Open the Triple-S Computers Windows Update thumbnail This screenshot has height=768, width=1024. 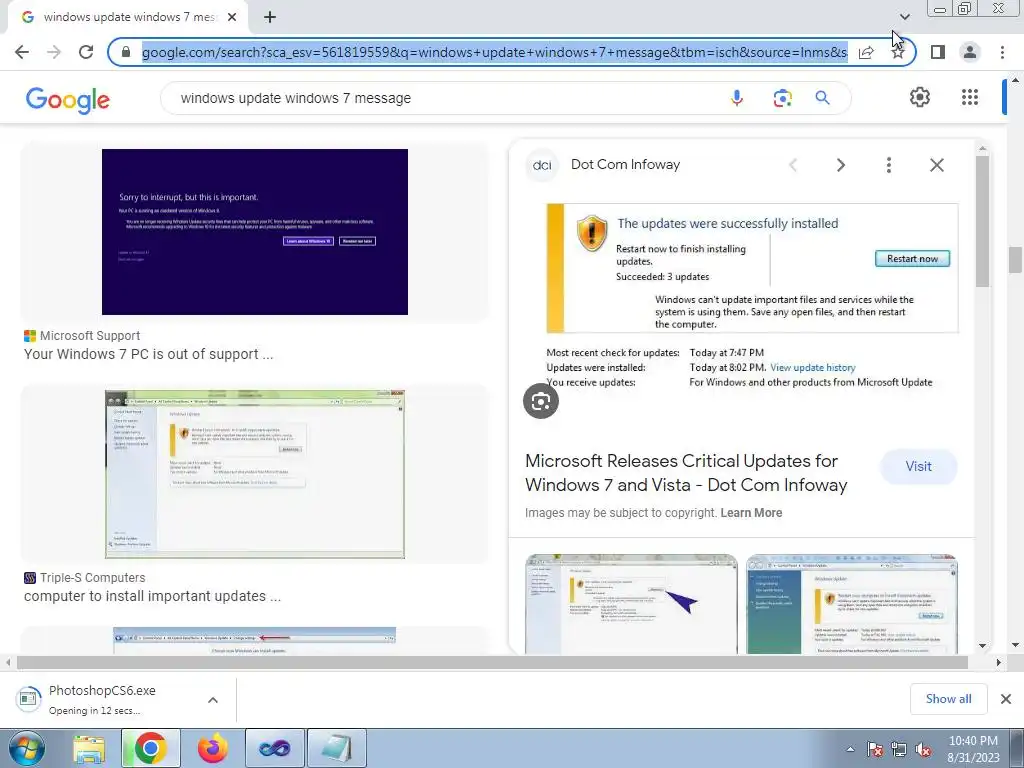click(255, 474)
